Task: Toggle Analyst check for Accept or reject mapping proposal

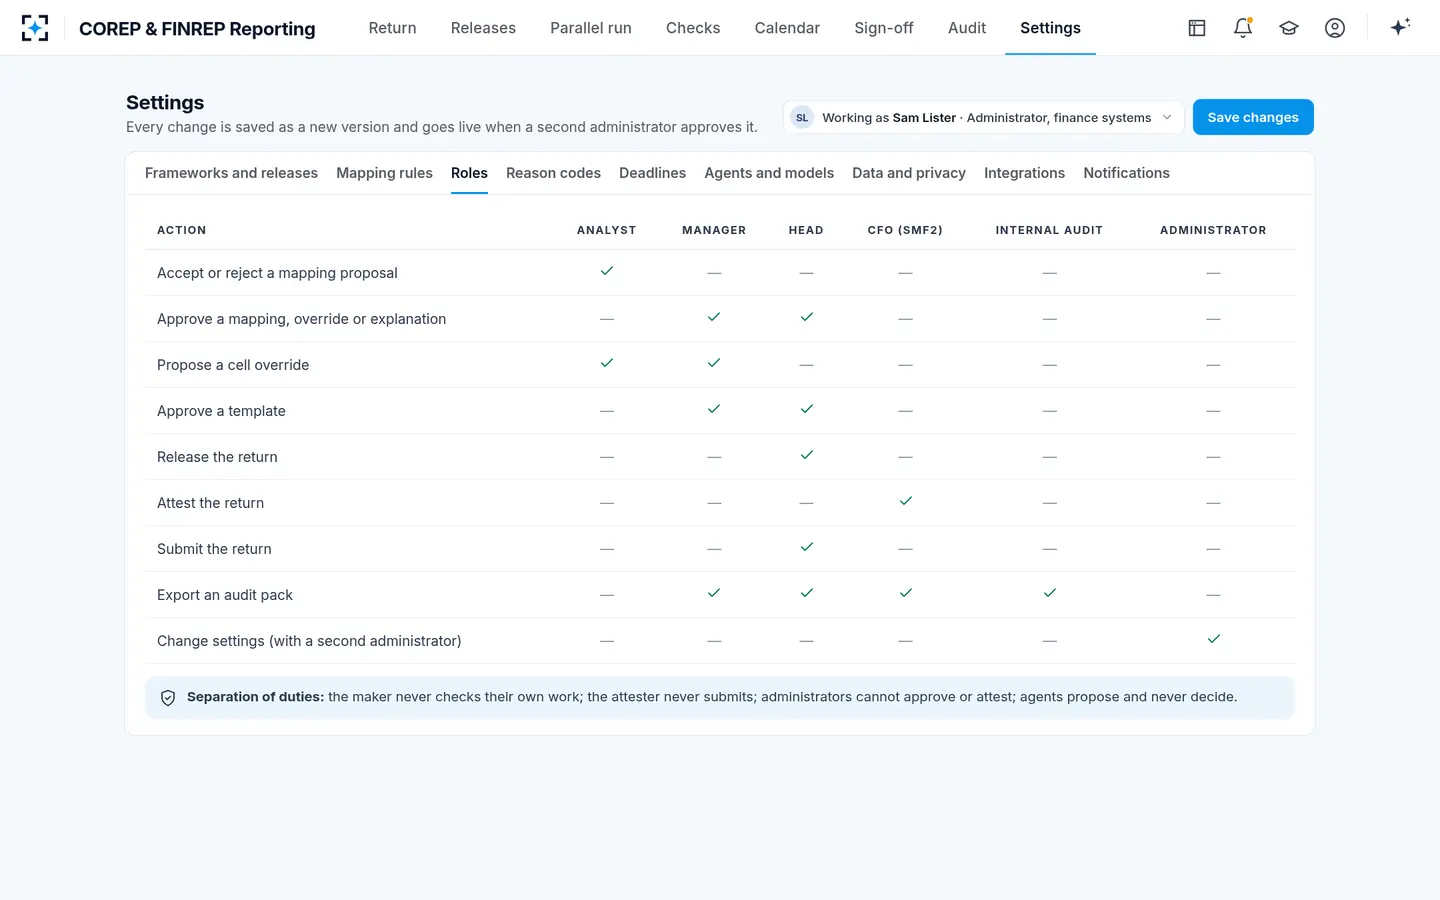Action: [607, 271]
